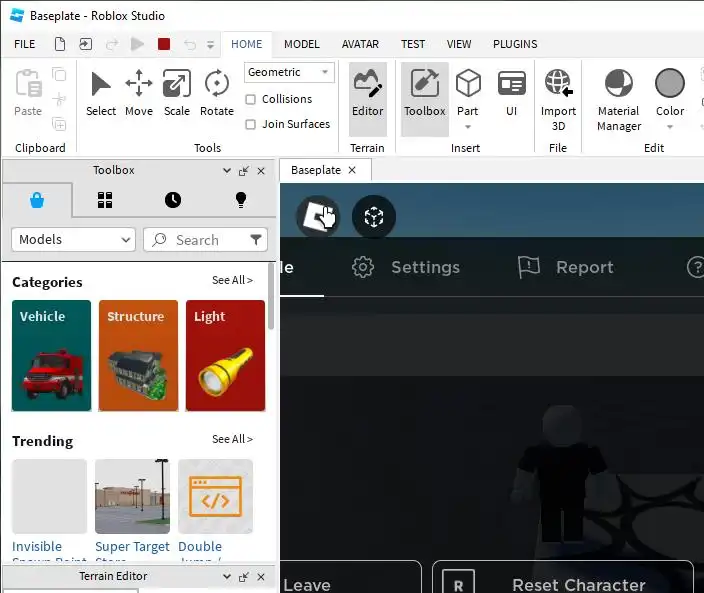The height and width of the screenshot is (593, 704).
Task: Open the Toolbox panel options chevron
Action: pos(227,171)
